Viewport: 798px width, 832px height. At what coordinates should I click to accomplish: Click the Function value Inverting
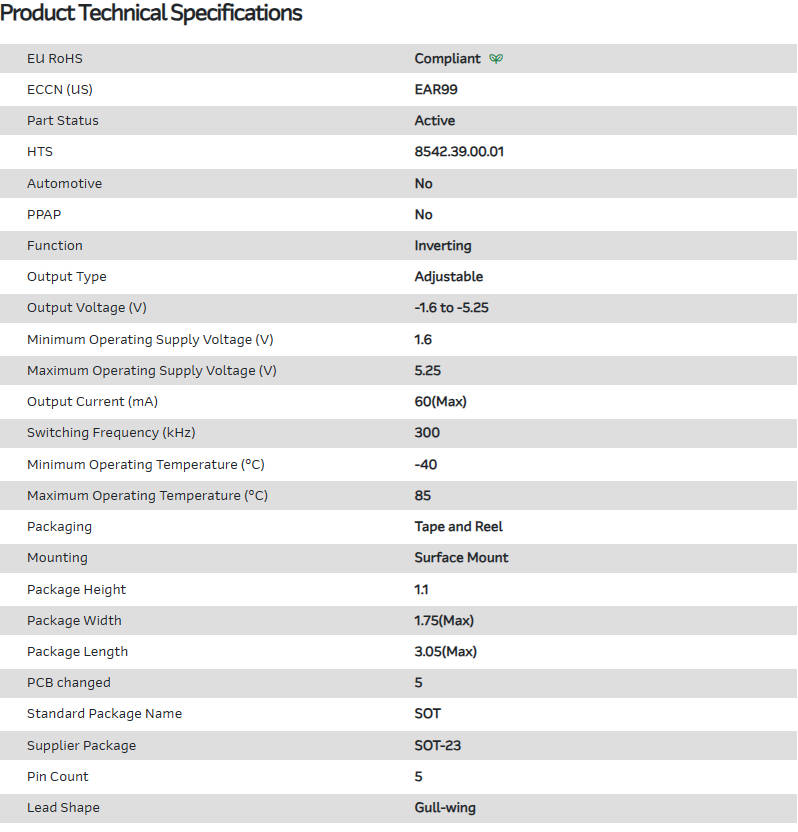coord(442,246)
